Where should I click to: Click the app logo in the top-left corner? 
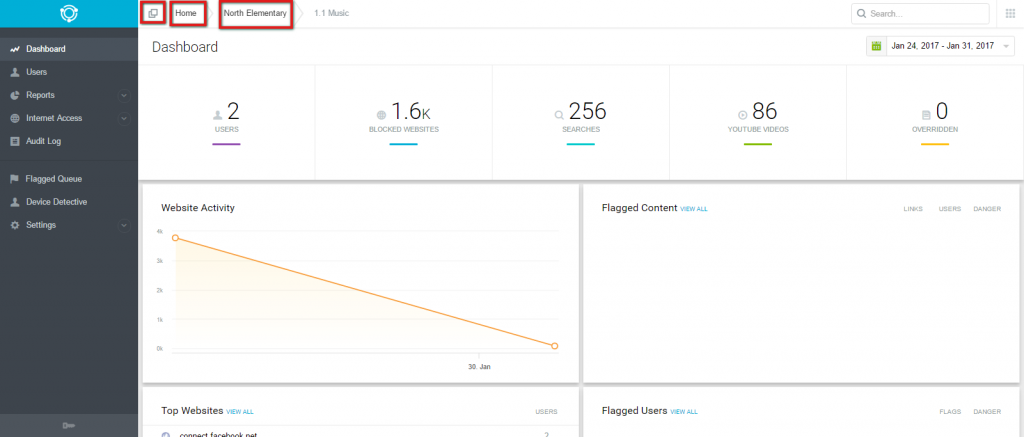pyautogui.click(x=69, y=13)
